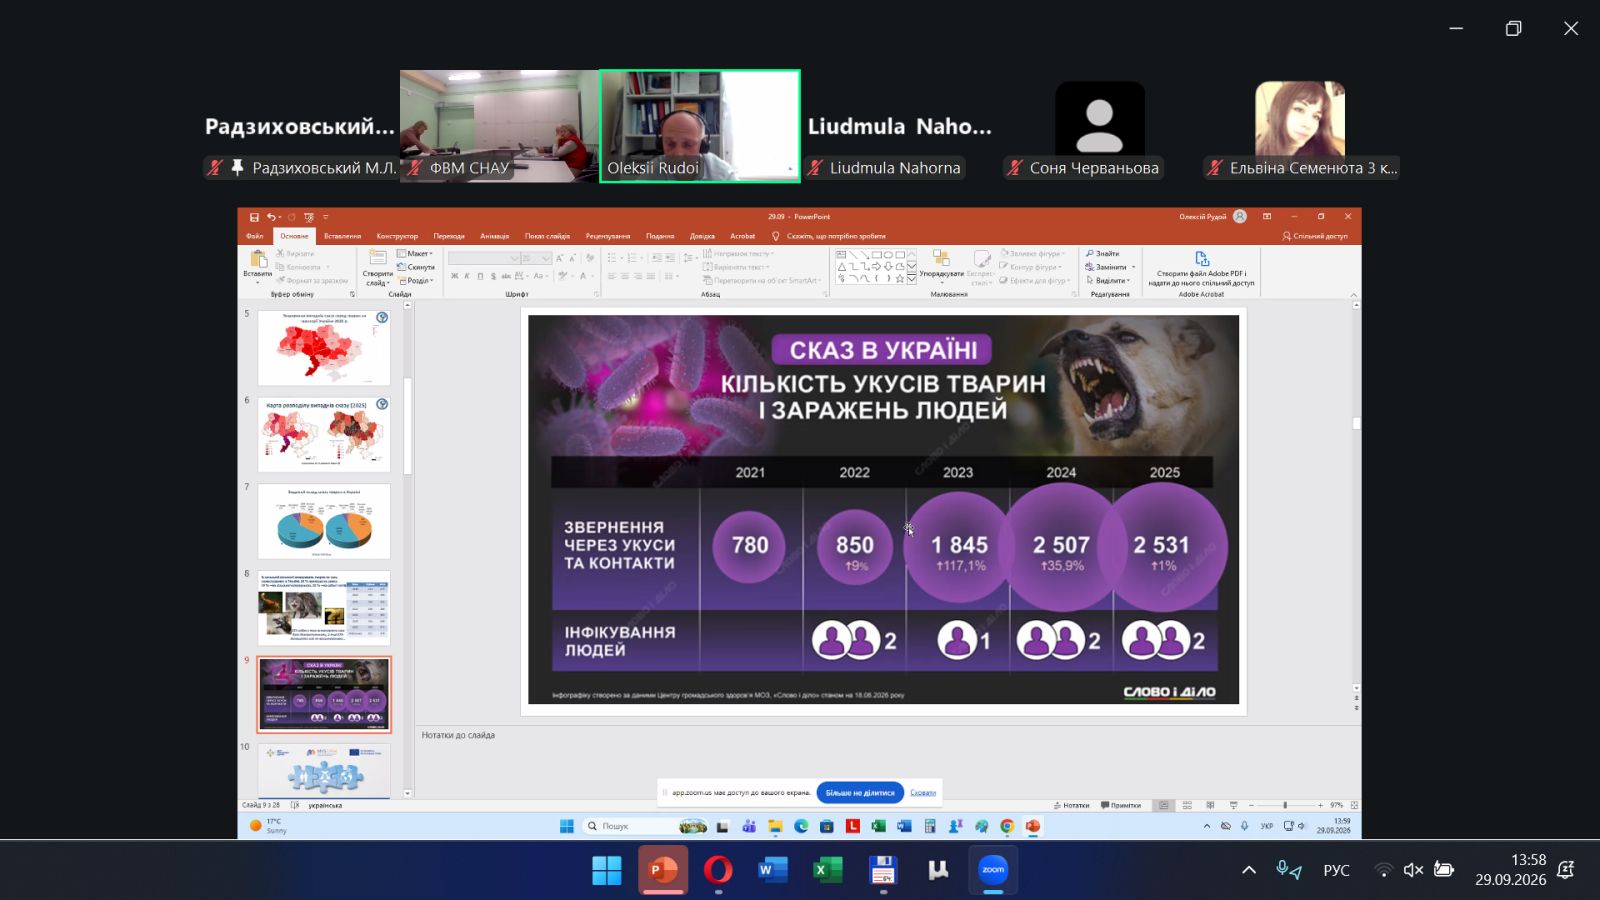Toggle the Примітки comments pane button

pos(1121,805)
